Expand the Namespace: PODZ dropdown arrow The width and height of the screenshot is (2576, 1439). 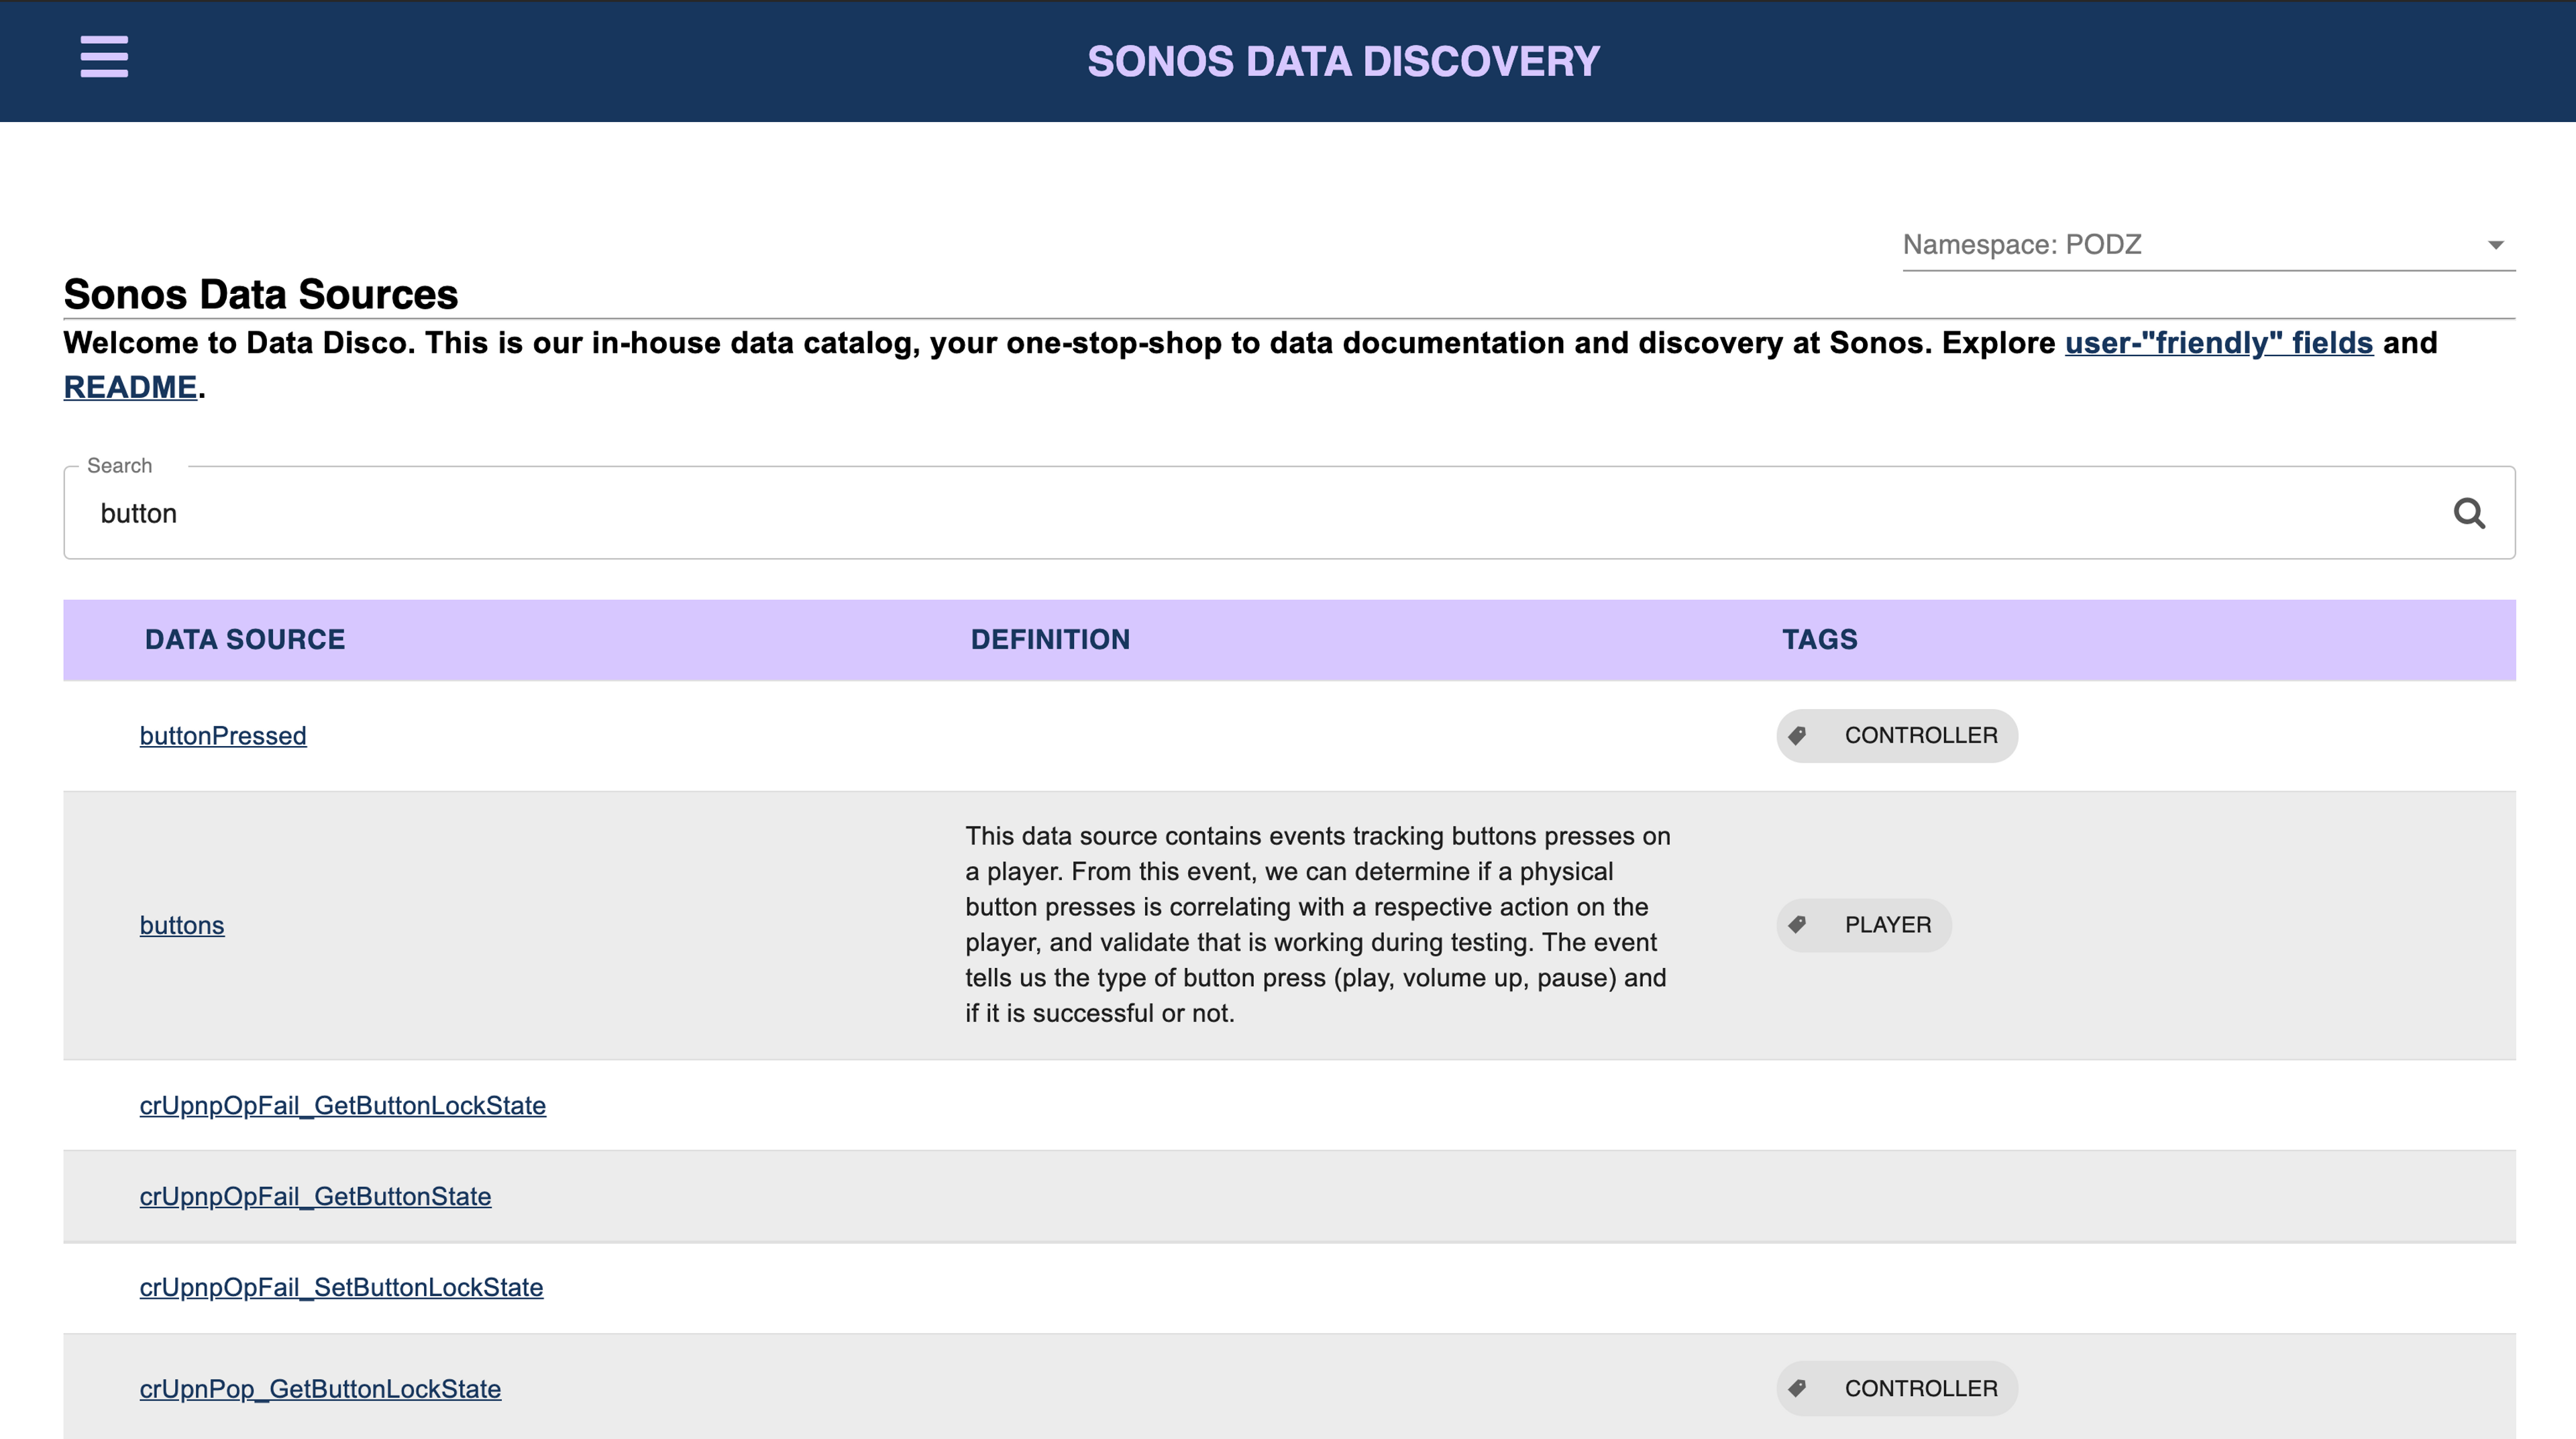[x=2495, y=245]
